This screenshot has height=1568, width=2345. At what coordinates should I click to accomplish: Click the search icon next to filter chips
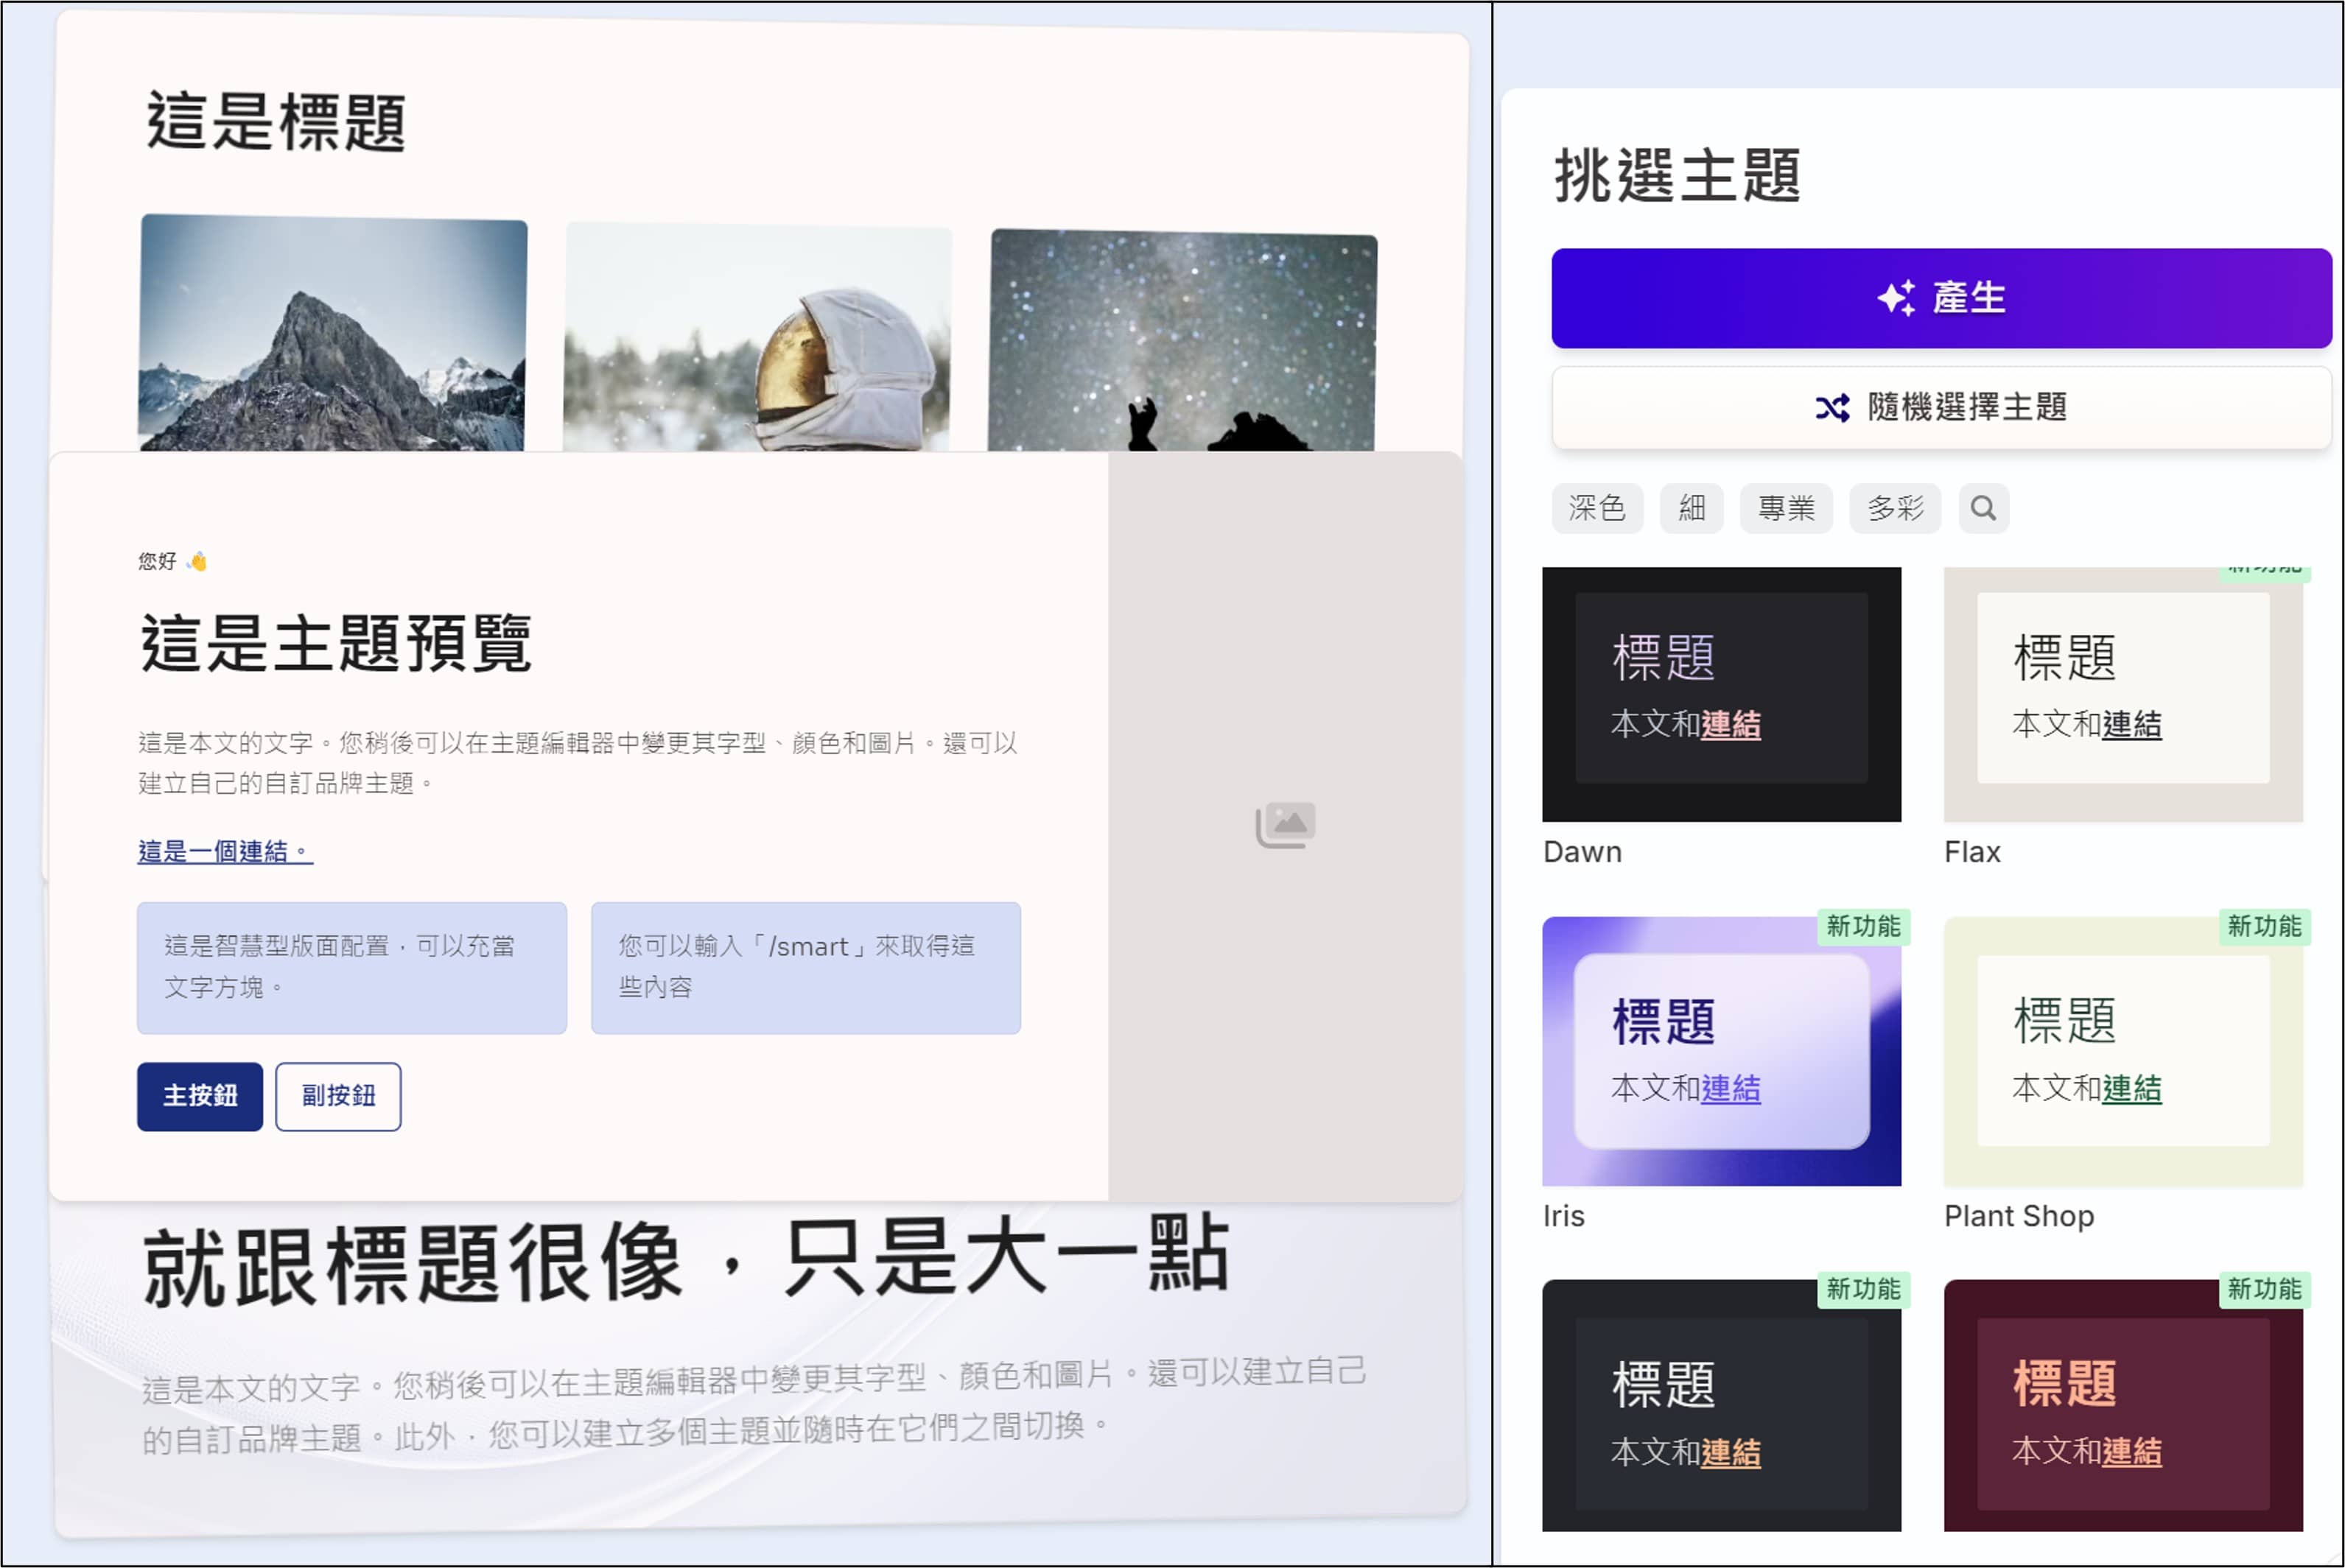[x=1983, y=508]
